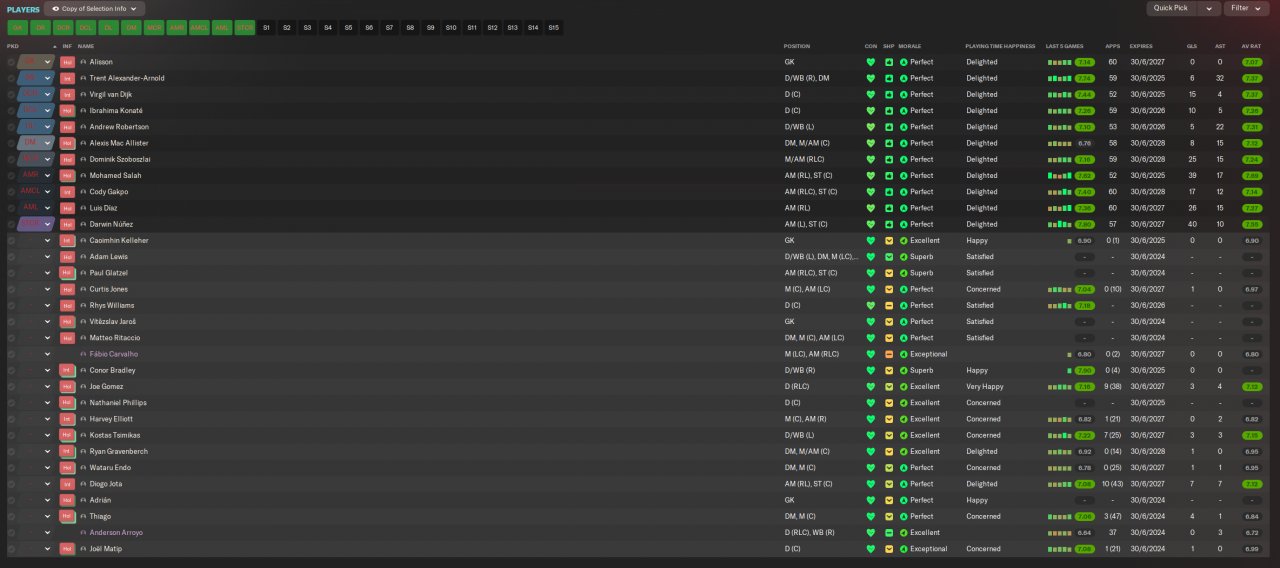Select the S8 substitute tab
The width and height of the screenshot is (1280, 568).
pos(410,28)
